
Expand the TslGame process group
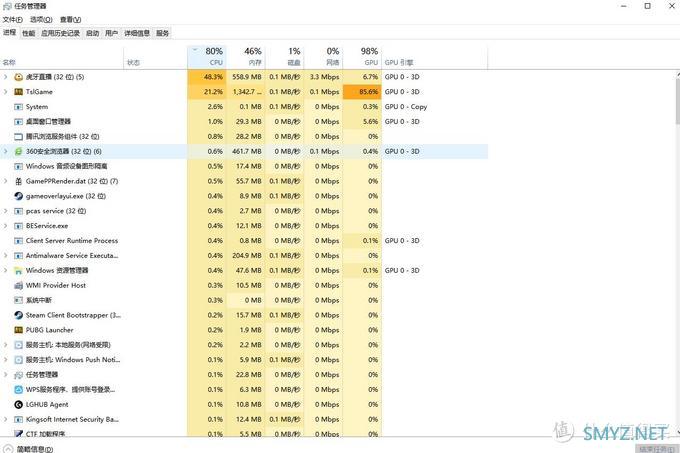tap(6, 92)
